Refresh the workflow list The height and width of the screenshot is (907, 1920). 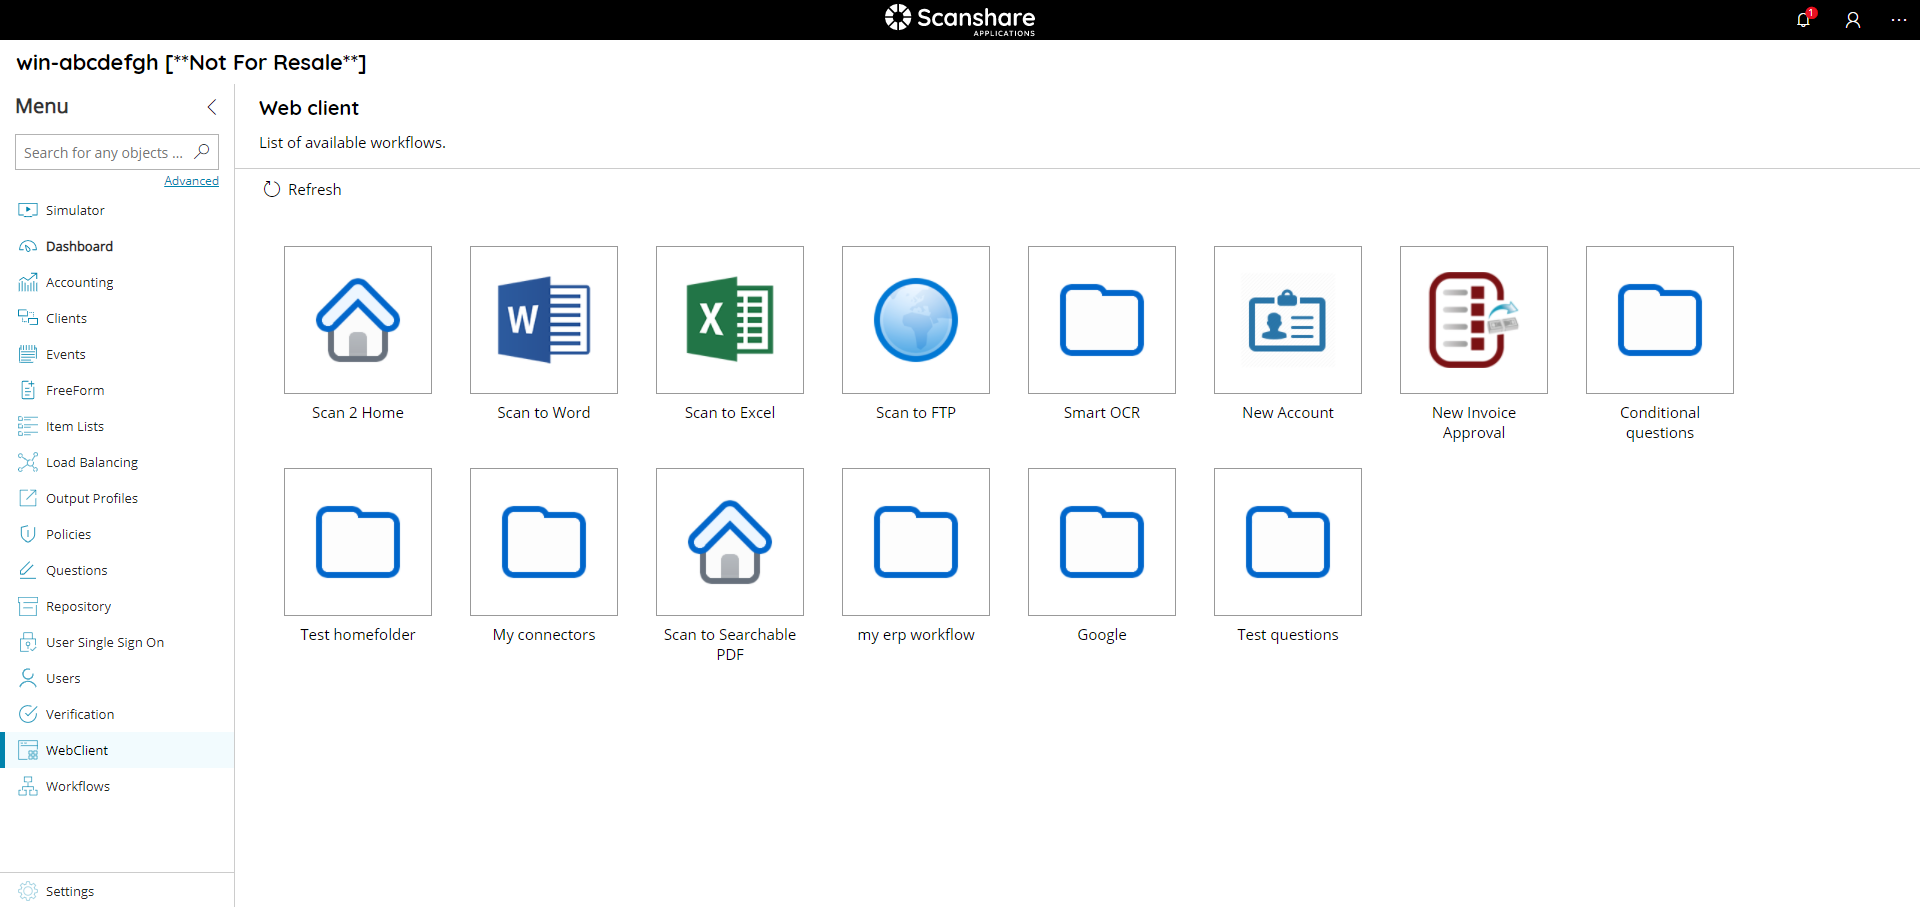301,189
